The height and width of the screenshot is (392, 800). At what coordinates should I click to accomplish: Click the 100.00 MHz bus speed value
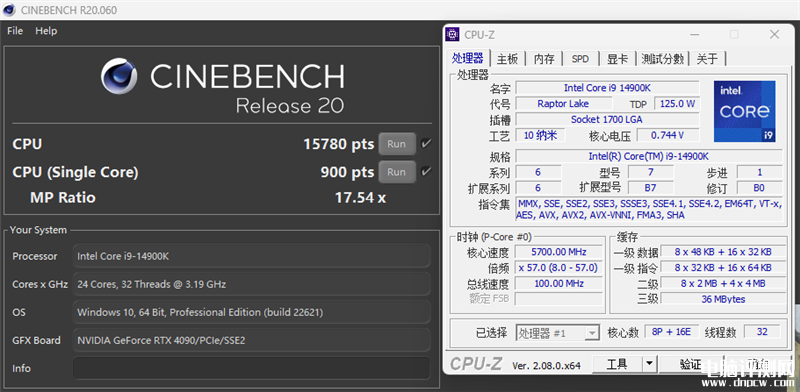[559, 283]
